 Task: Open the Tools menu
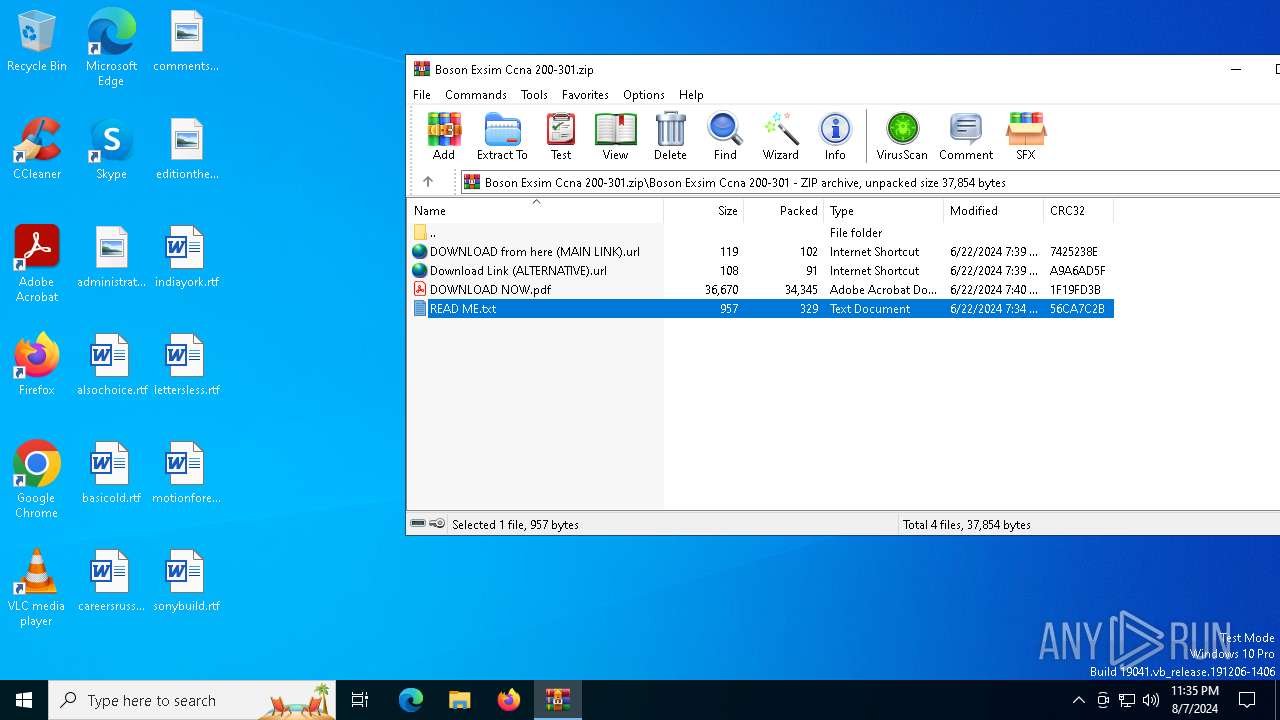pos(534,94)
